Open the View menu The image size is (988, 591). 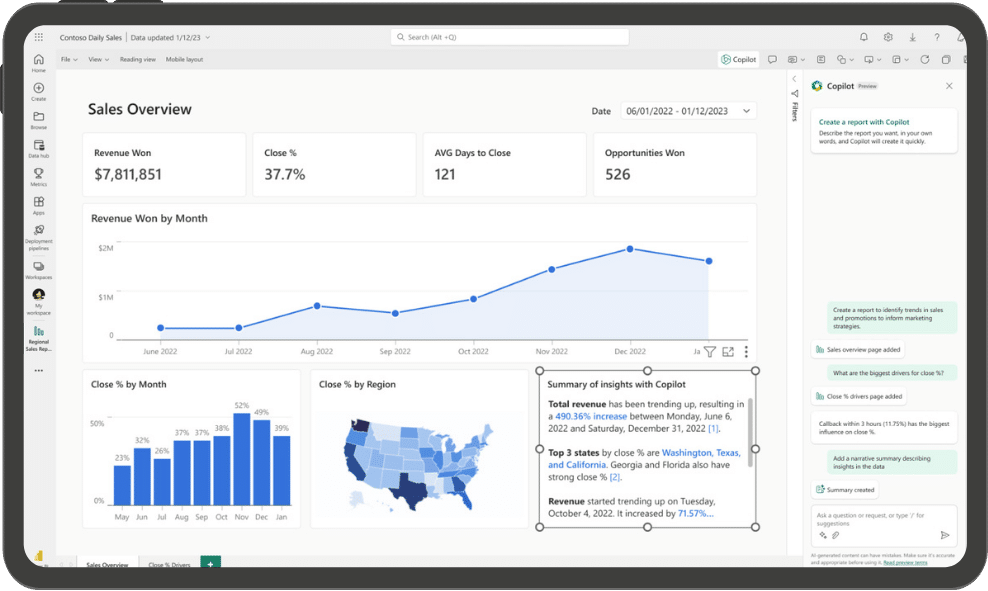tap(98, 59)
